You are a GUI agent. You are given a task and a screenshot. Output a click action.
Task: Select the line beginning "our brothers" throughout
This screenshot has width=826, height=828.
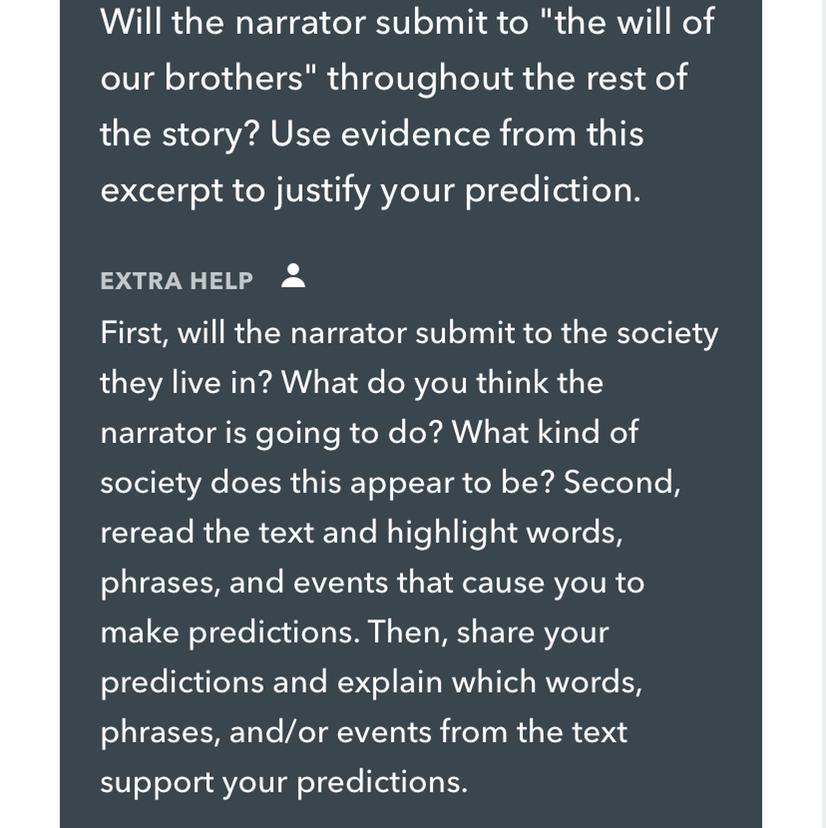pos(393,79)
